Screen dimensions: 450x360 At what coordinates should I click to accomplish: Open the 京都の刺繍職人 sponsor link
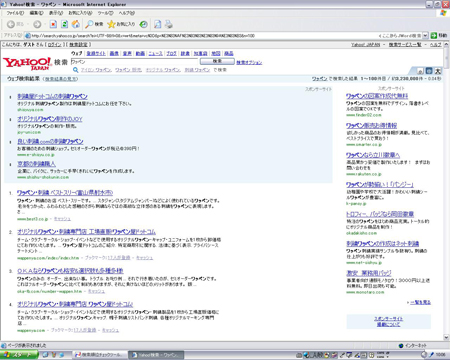point(36,164)
